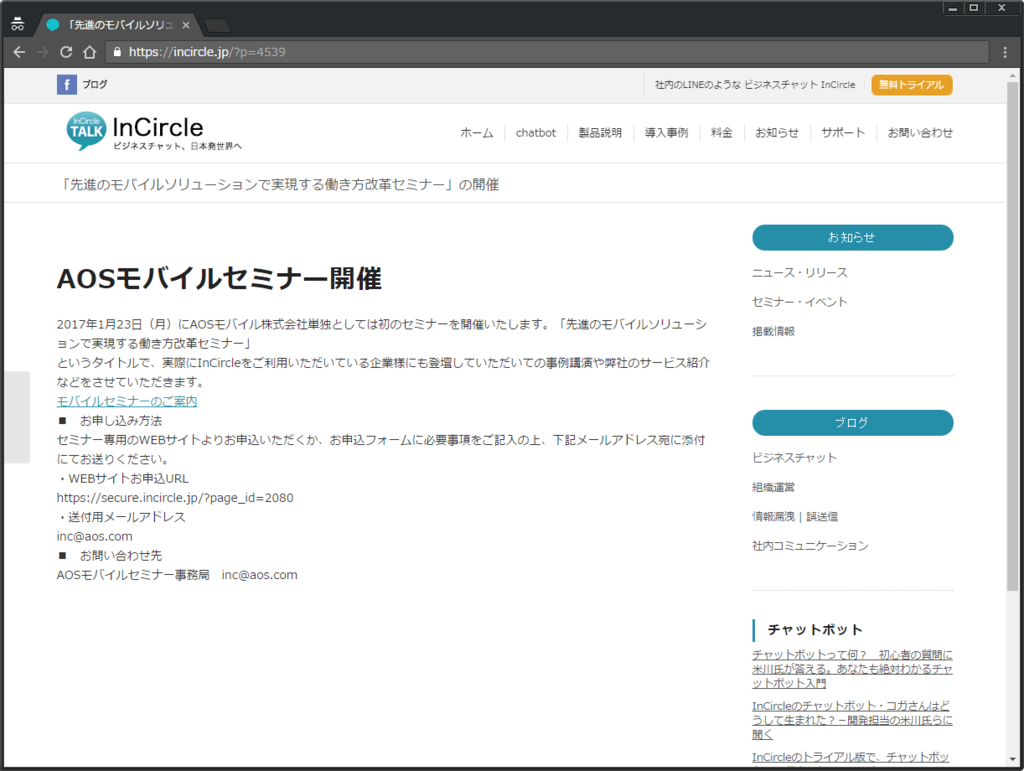The width and height of the screenshot is (1024, 771).
Task: Click the padlock secure-site icon
Action: (x=117, y=52)
